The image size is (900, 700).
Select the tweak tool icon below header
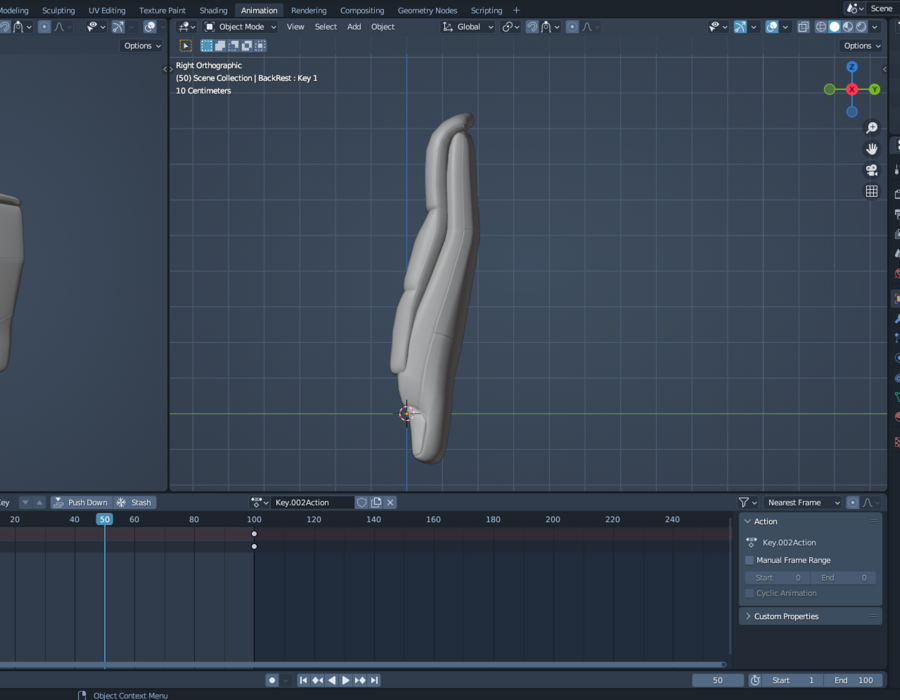(185, 45)
